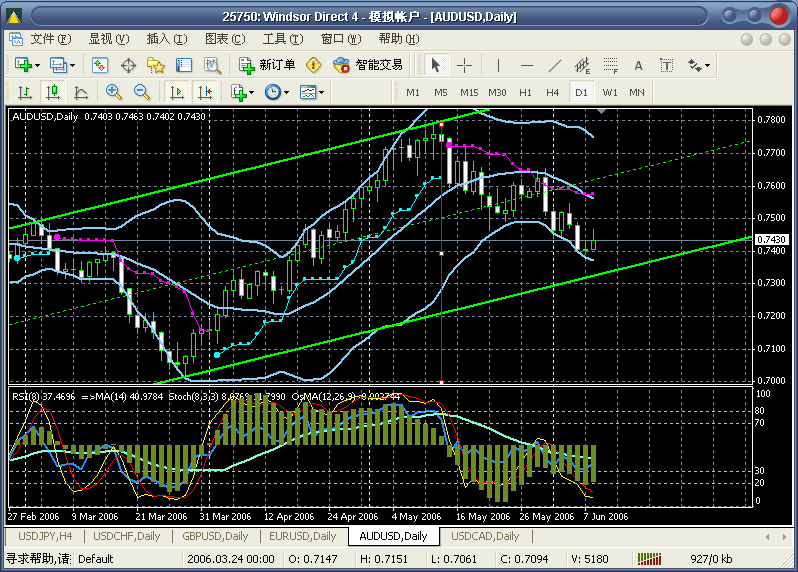This screenshot has height=572, width=798.
Task: Click the zoom in magnifier icon
Action: tap(113, 92)
